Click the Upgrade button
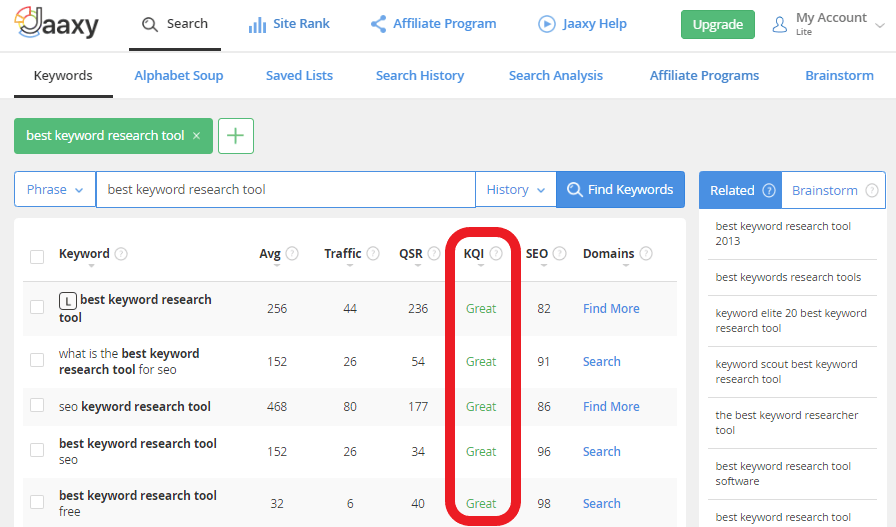Viewport: 896px width, 527px height. [x=718, y=25]
